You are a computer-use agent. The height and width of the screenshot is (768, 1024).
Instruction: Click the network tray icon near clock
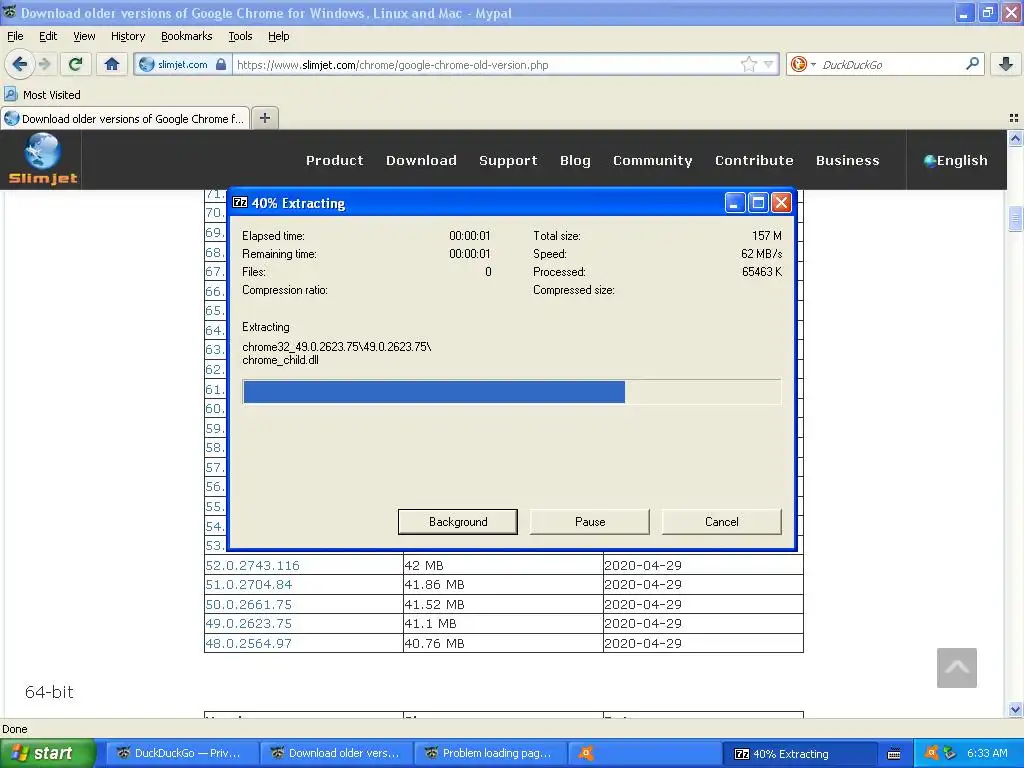coord(950,753)
